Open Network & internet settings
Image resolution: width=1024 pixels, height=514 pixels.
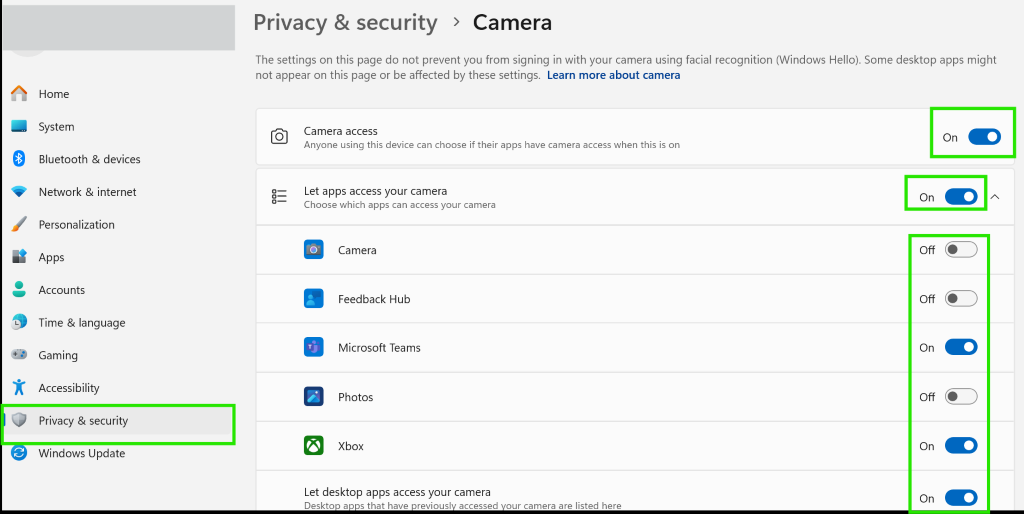click(x=87, y=192)
